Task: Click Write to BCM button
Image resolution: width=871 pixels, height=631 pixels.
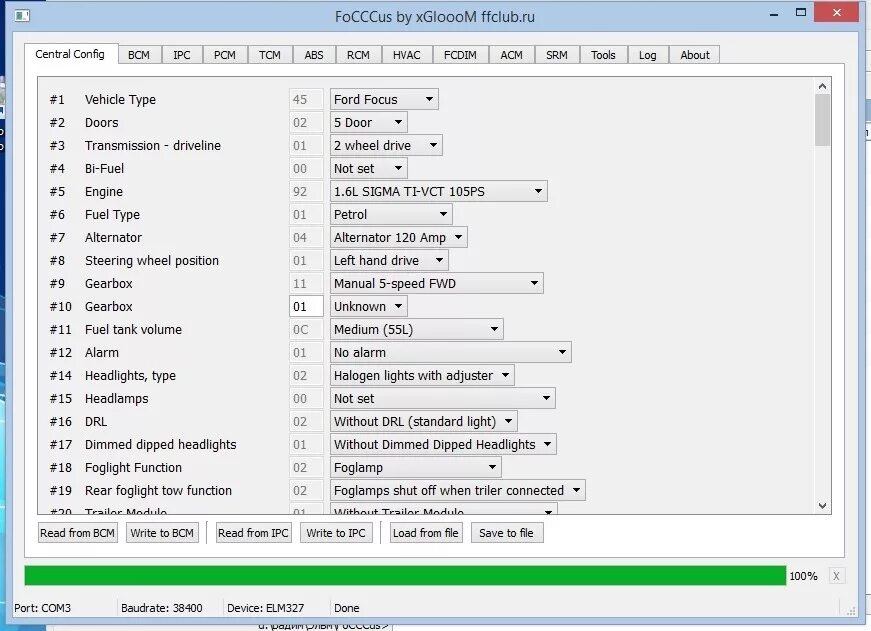Action: click(162, 533)
